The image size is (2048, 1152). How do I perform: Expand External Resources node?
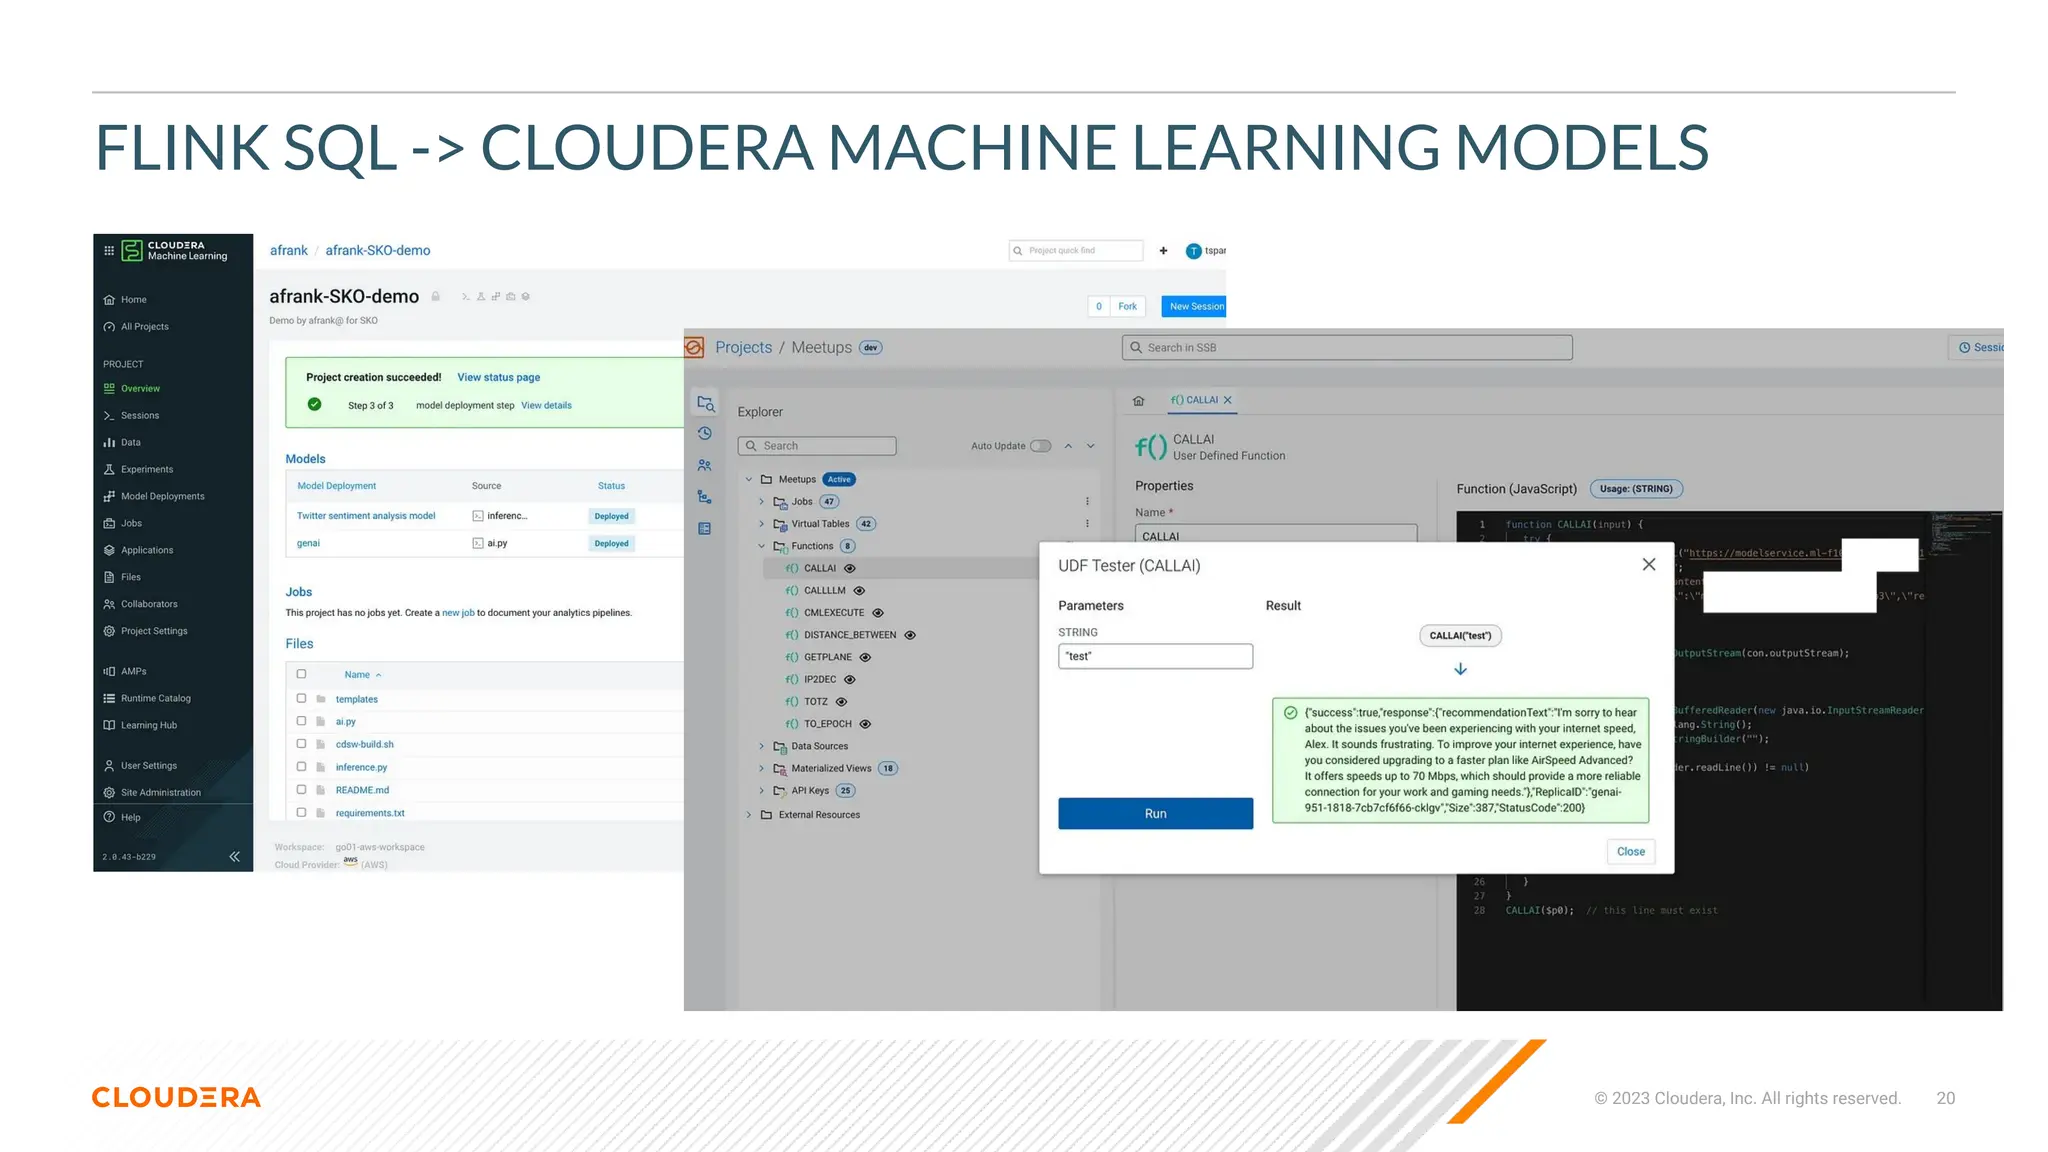[x=748, y=815]
